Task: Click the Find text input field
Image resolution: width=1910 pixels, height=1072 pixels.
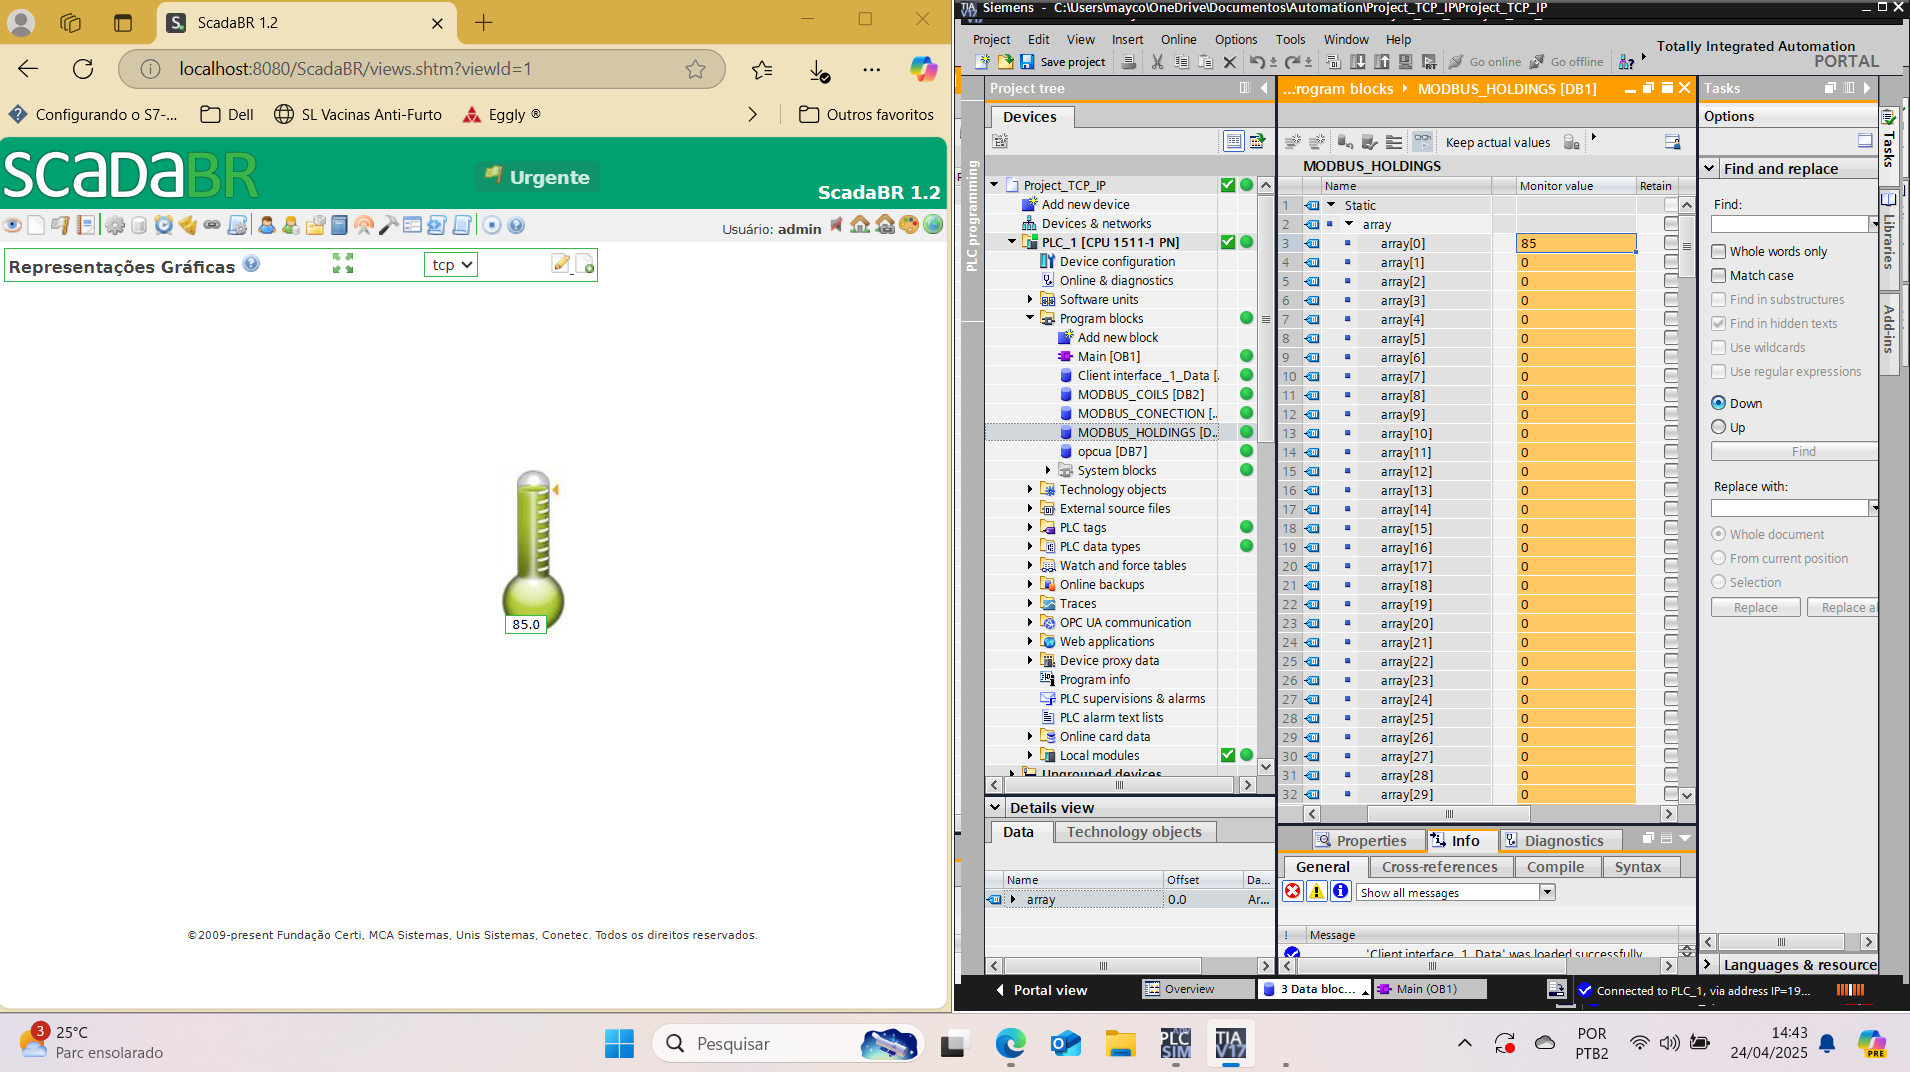Action: (1789, 225)
